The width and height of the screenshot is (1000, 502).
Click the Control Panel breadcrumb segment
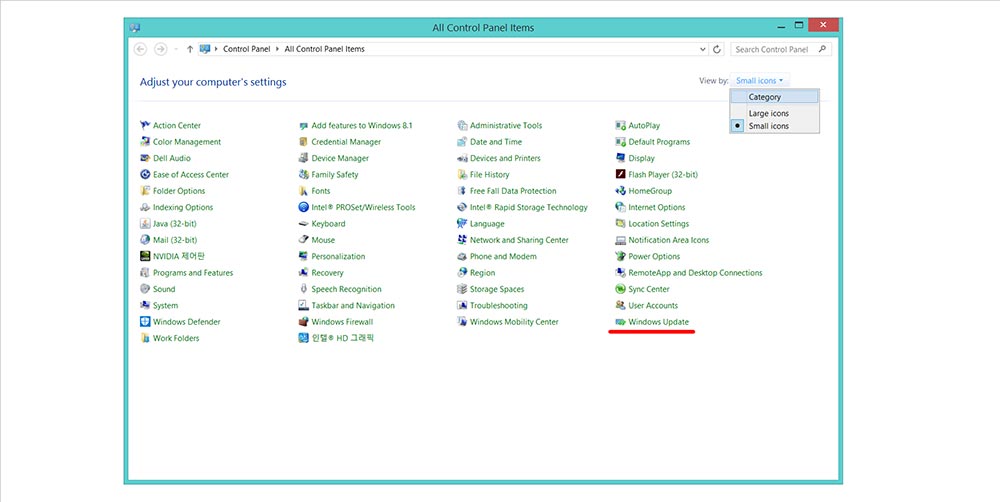point(247,49)
